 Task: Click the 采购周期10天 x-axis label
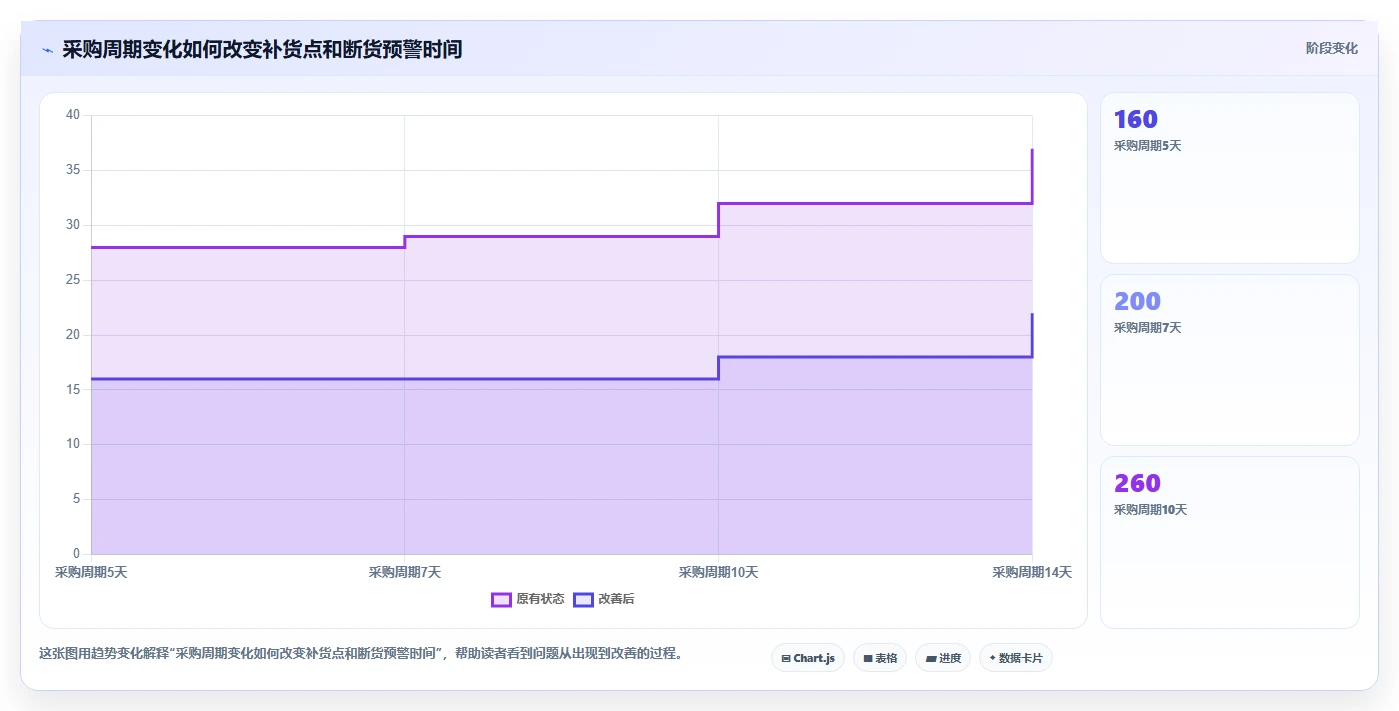point(718,572)
